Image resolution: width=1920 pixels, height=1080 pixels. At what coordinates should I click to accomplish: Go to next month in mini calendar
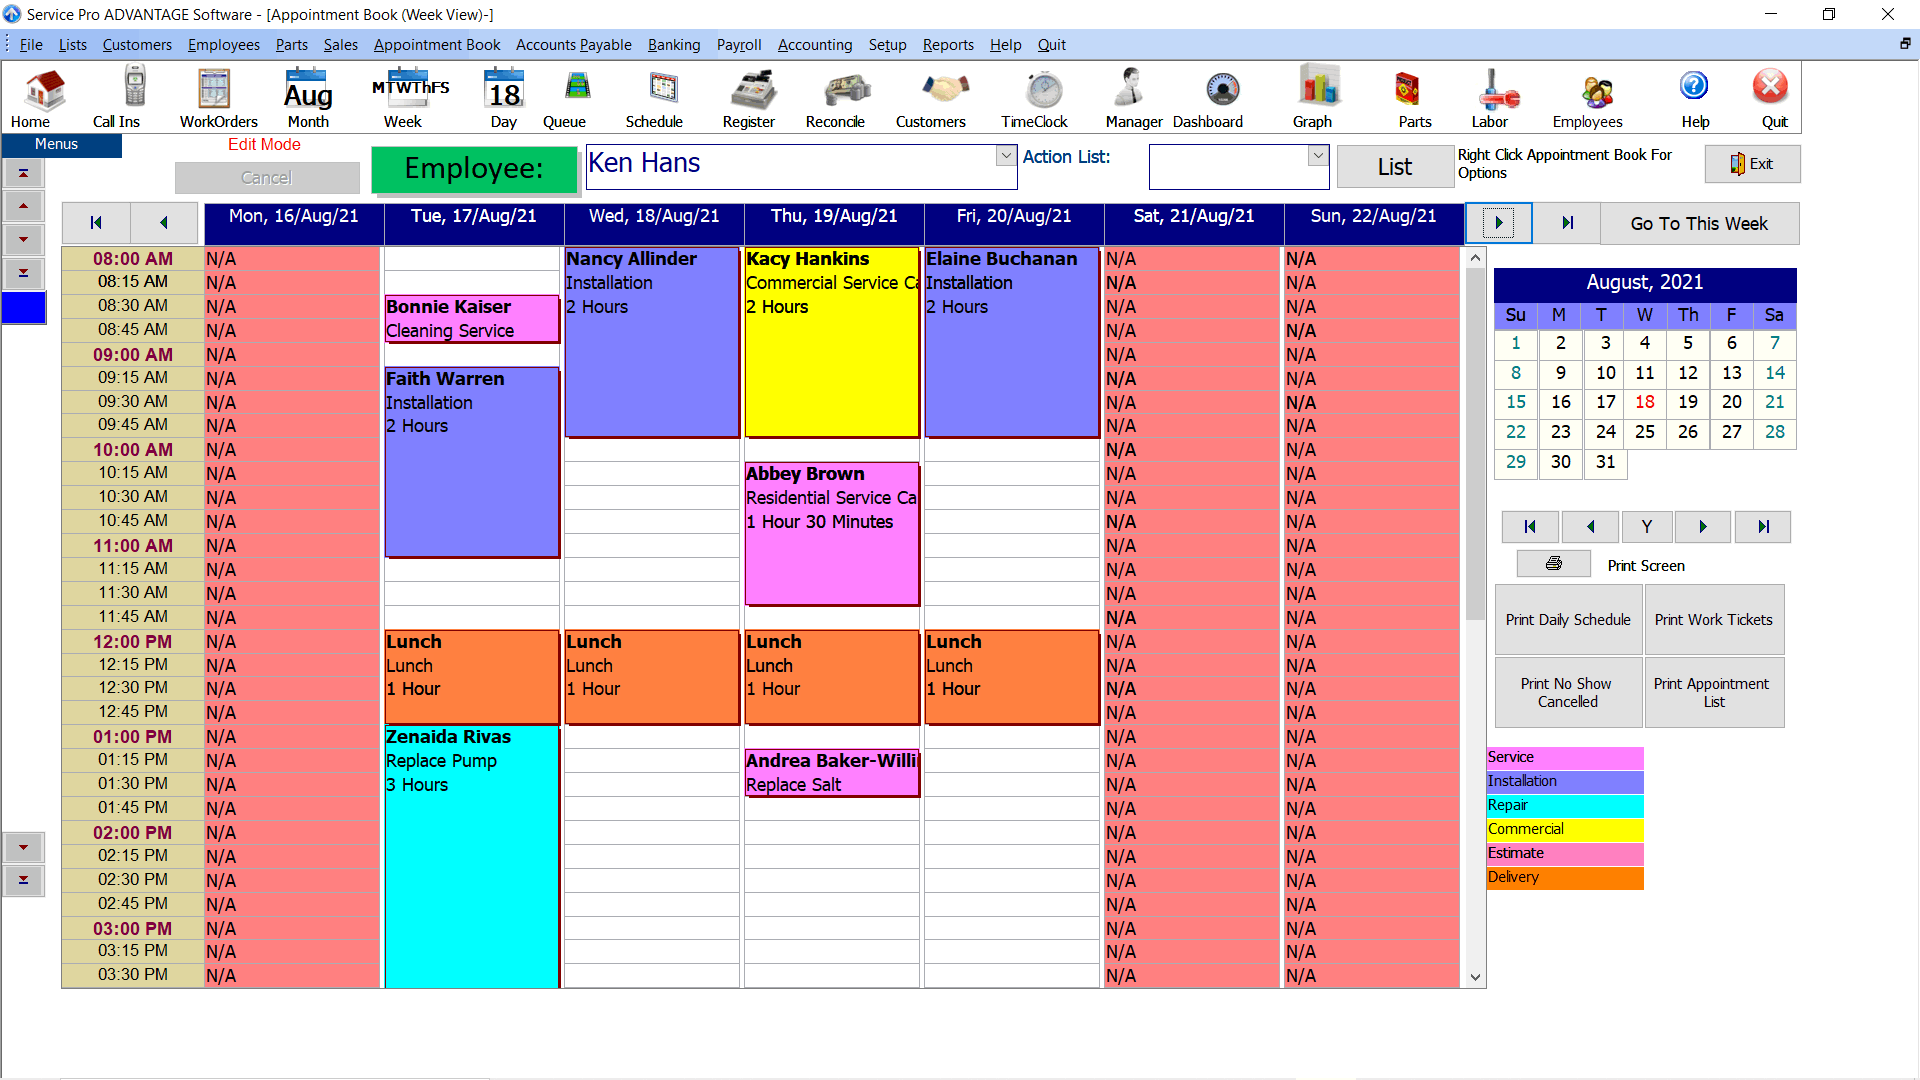click(x=1704, y=527)
